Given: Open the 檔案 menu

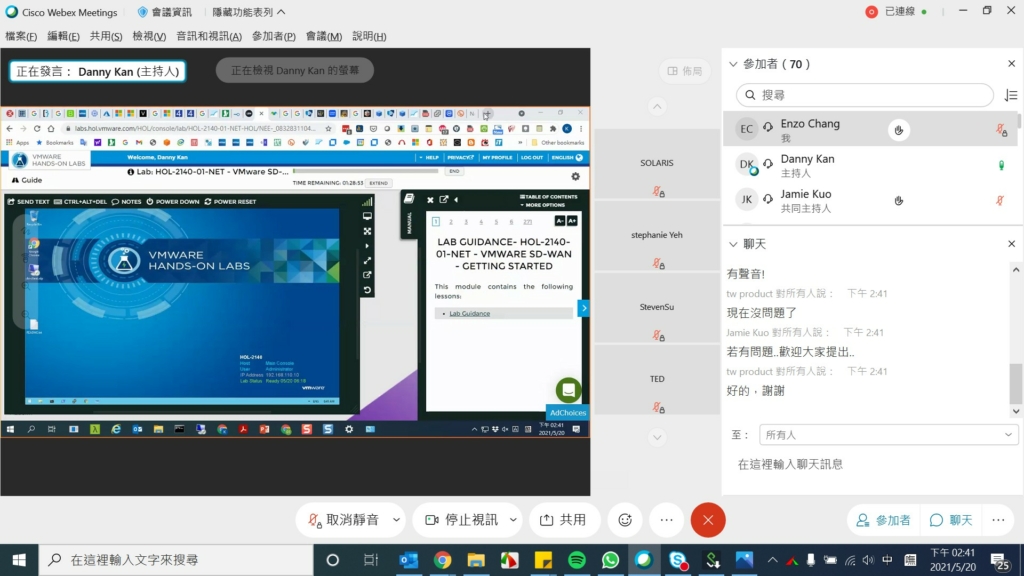Looking at the screenshot, I should point(21,36).
